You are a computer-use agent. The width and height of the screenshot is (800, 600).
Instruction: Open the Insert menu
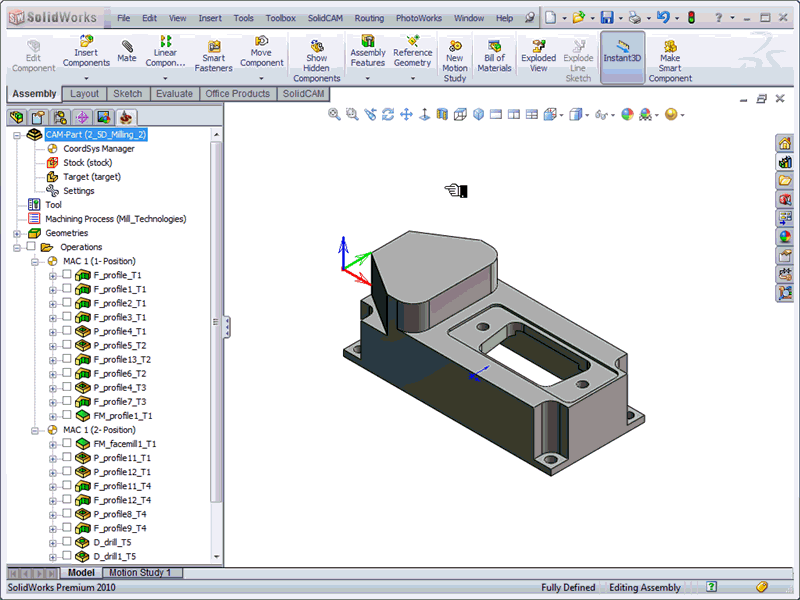coord(210,18)
